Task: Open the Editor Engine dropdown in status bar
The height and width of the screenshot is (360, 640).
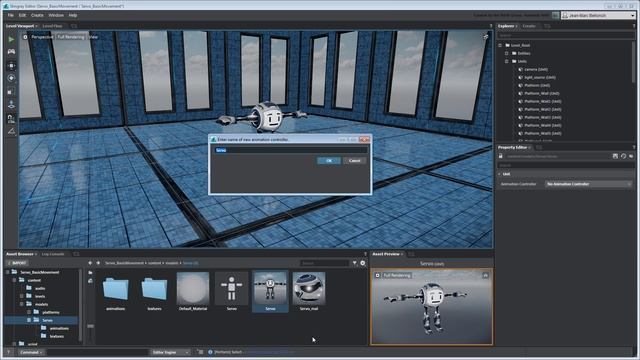Action: [170, 352]
